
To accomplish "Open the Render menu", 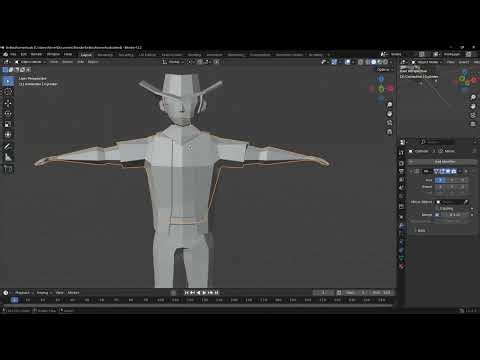I will click(36, 54).
